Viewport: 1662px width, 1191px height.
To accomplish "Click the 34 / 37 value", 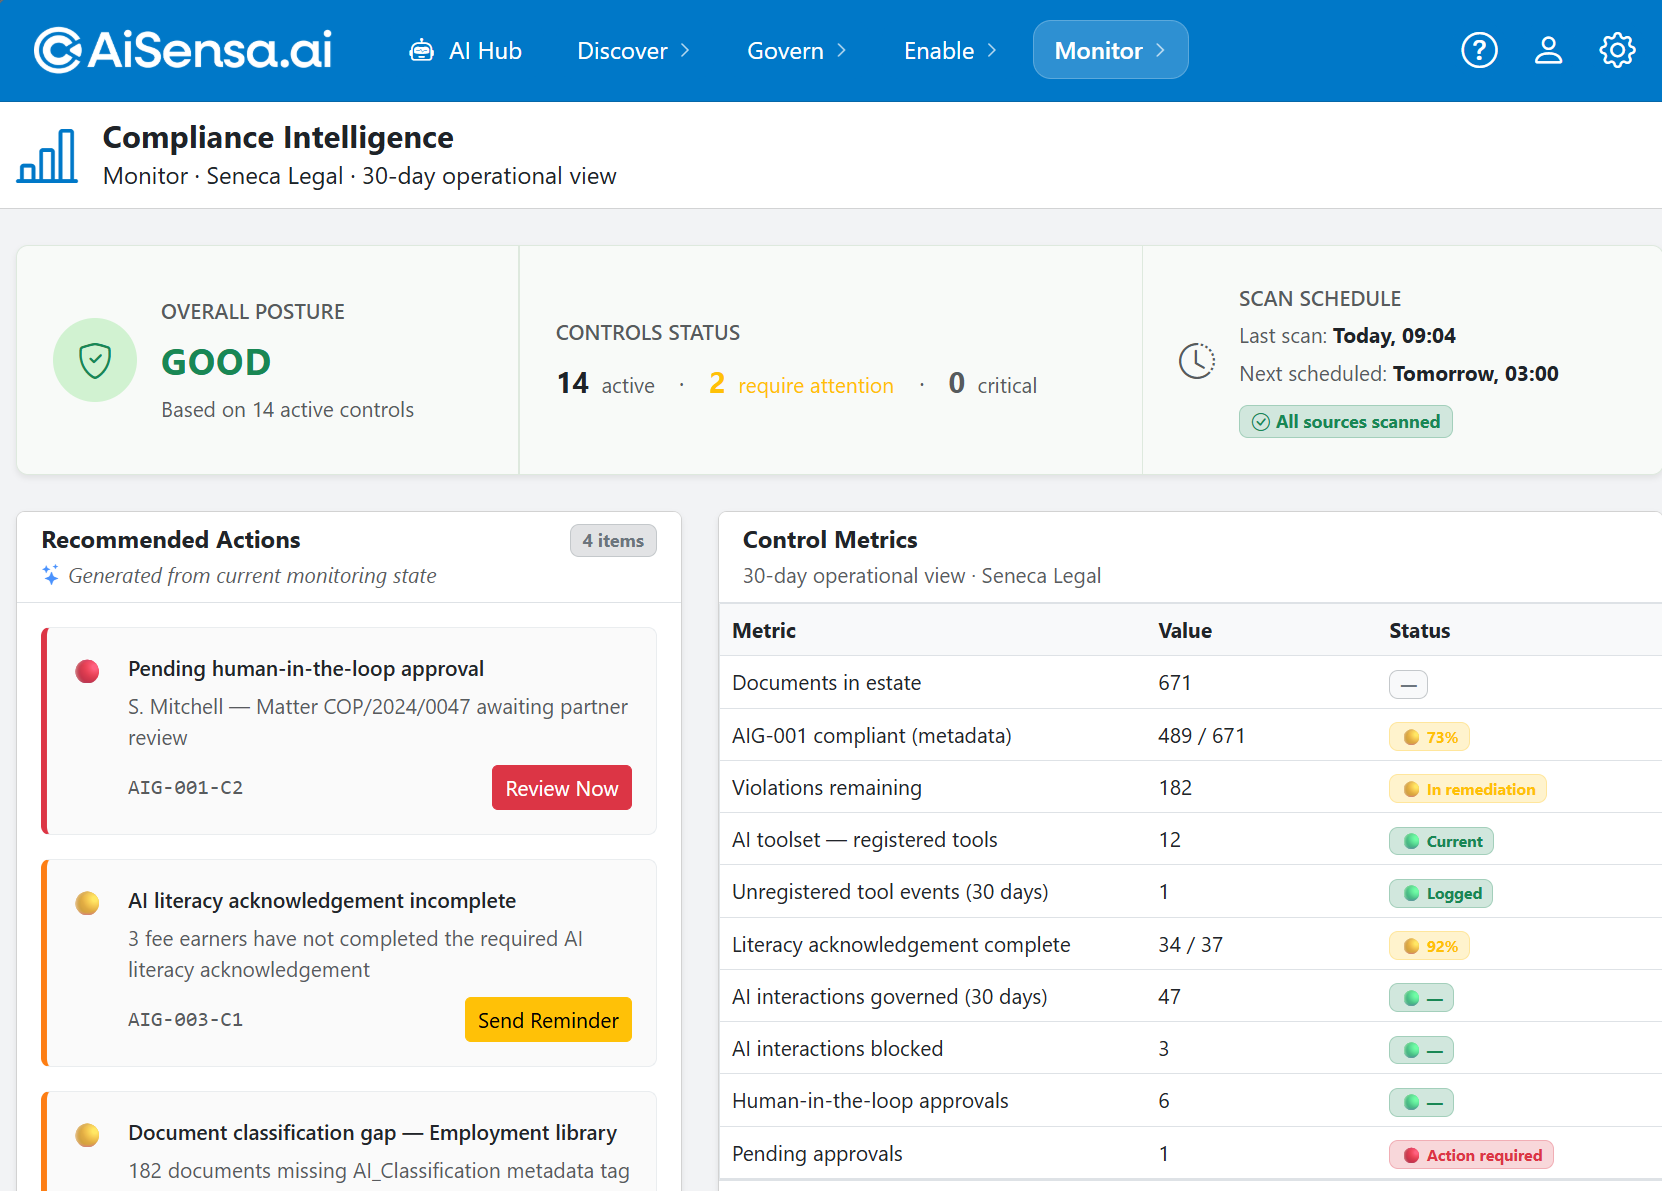I will point(1190,945).
